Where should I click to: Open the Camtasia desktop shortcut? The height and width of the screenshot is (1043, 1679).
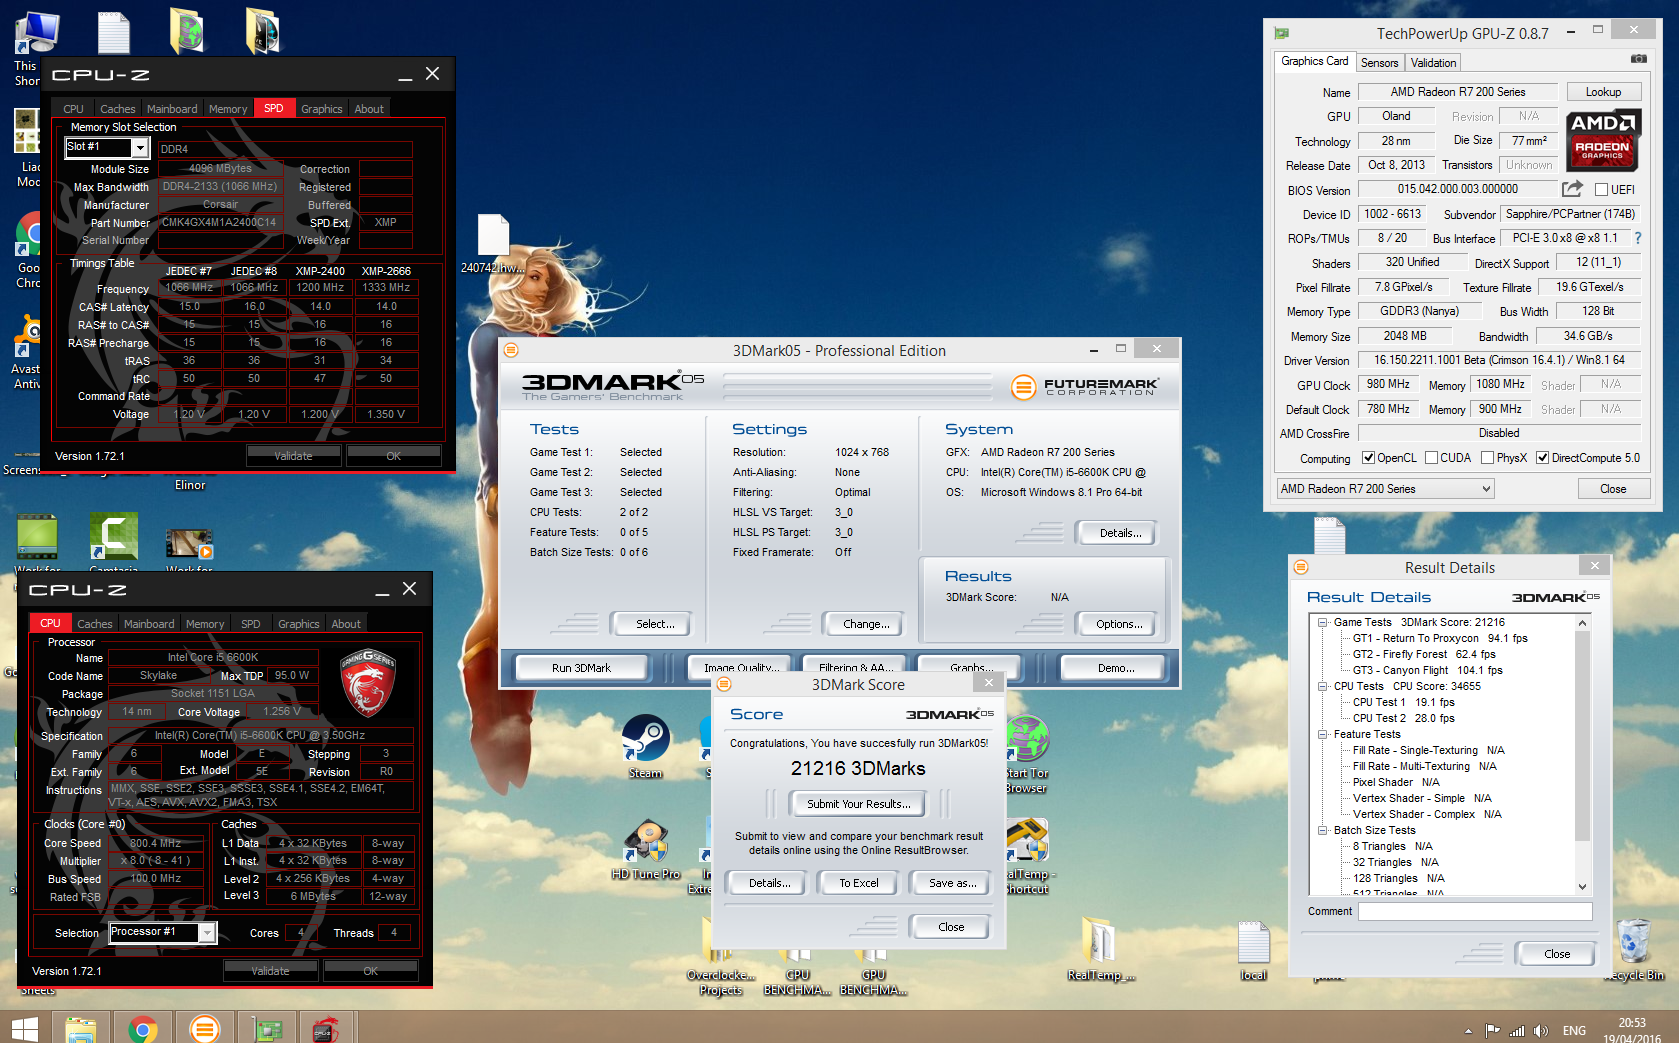click(113, 544)
